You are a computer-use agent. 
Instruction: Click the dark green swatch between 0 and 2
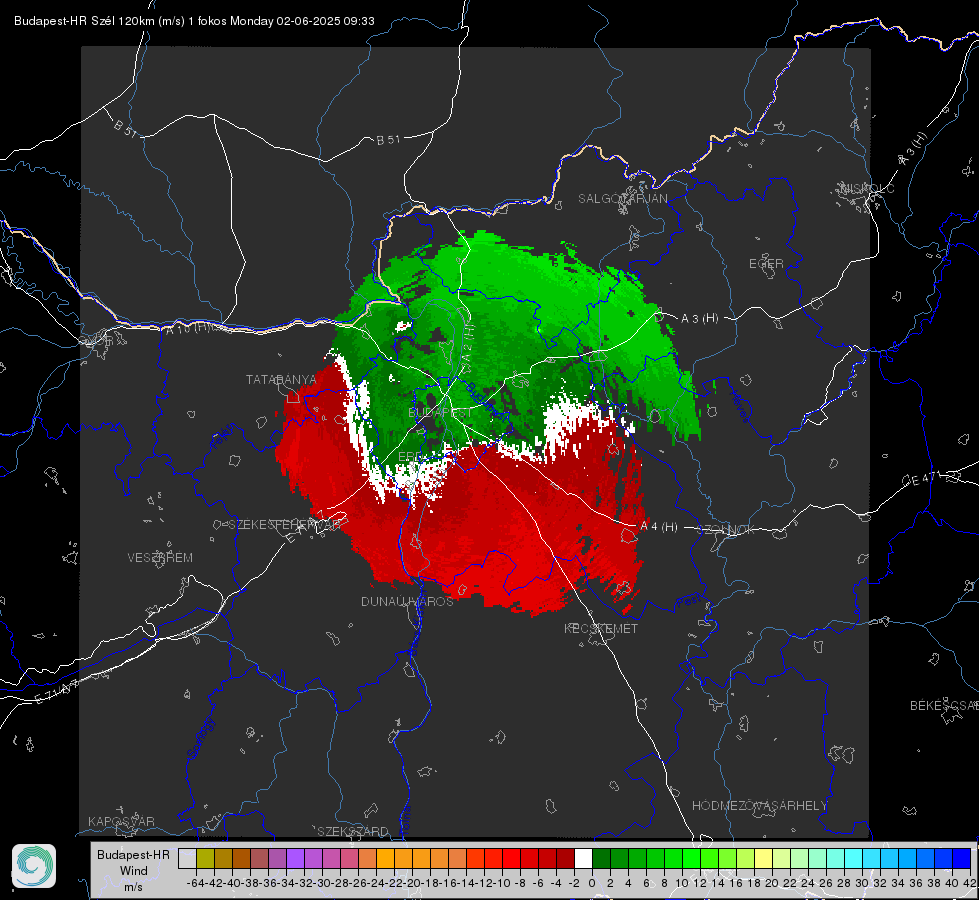click(601, 858)
